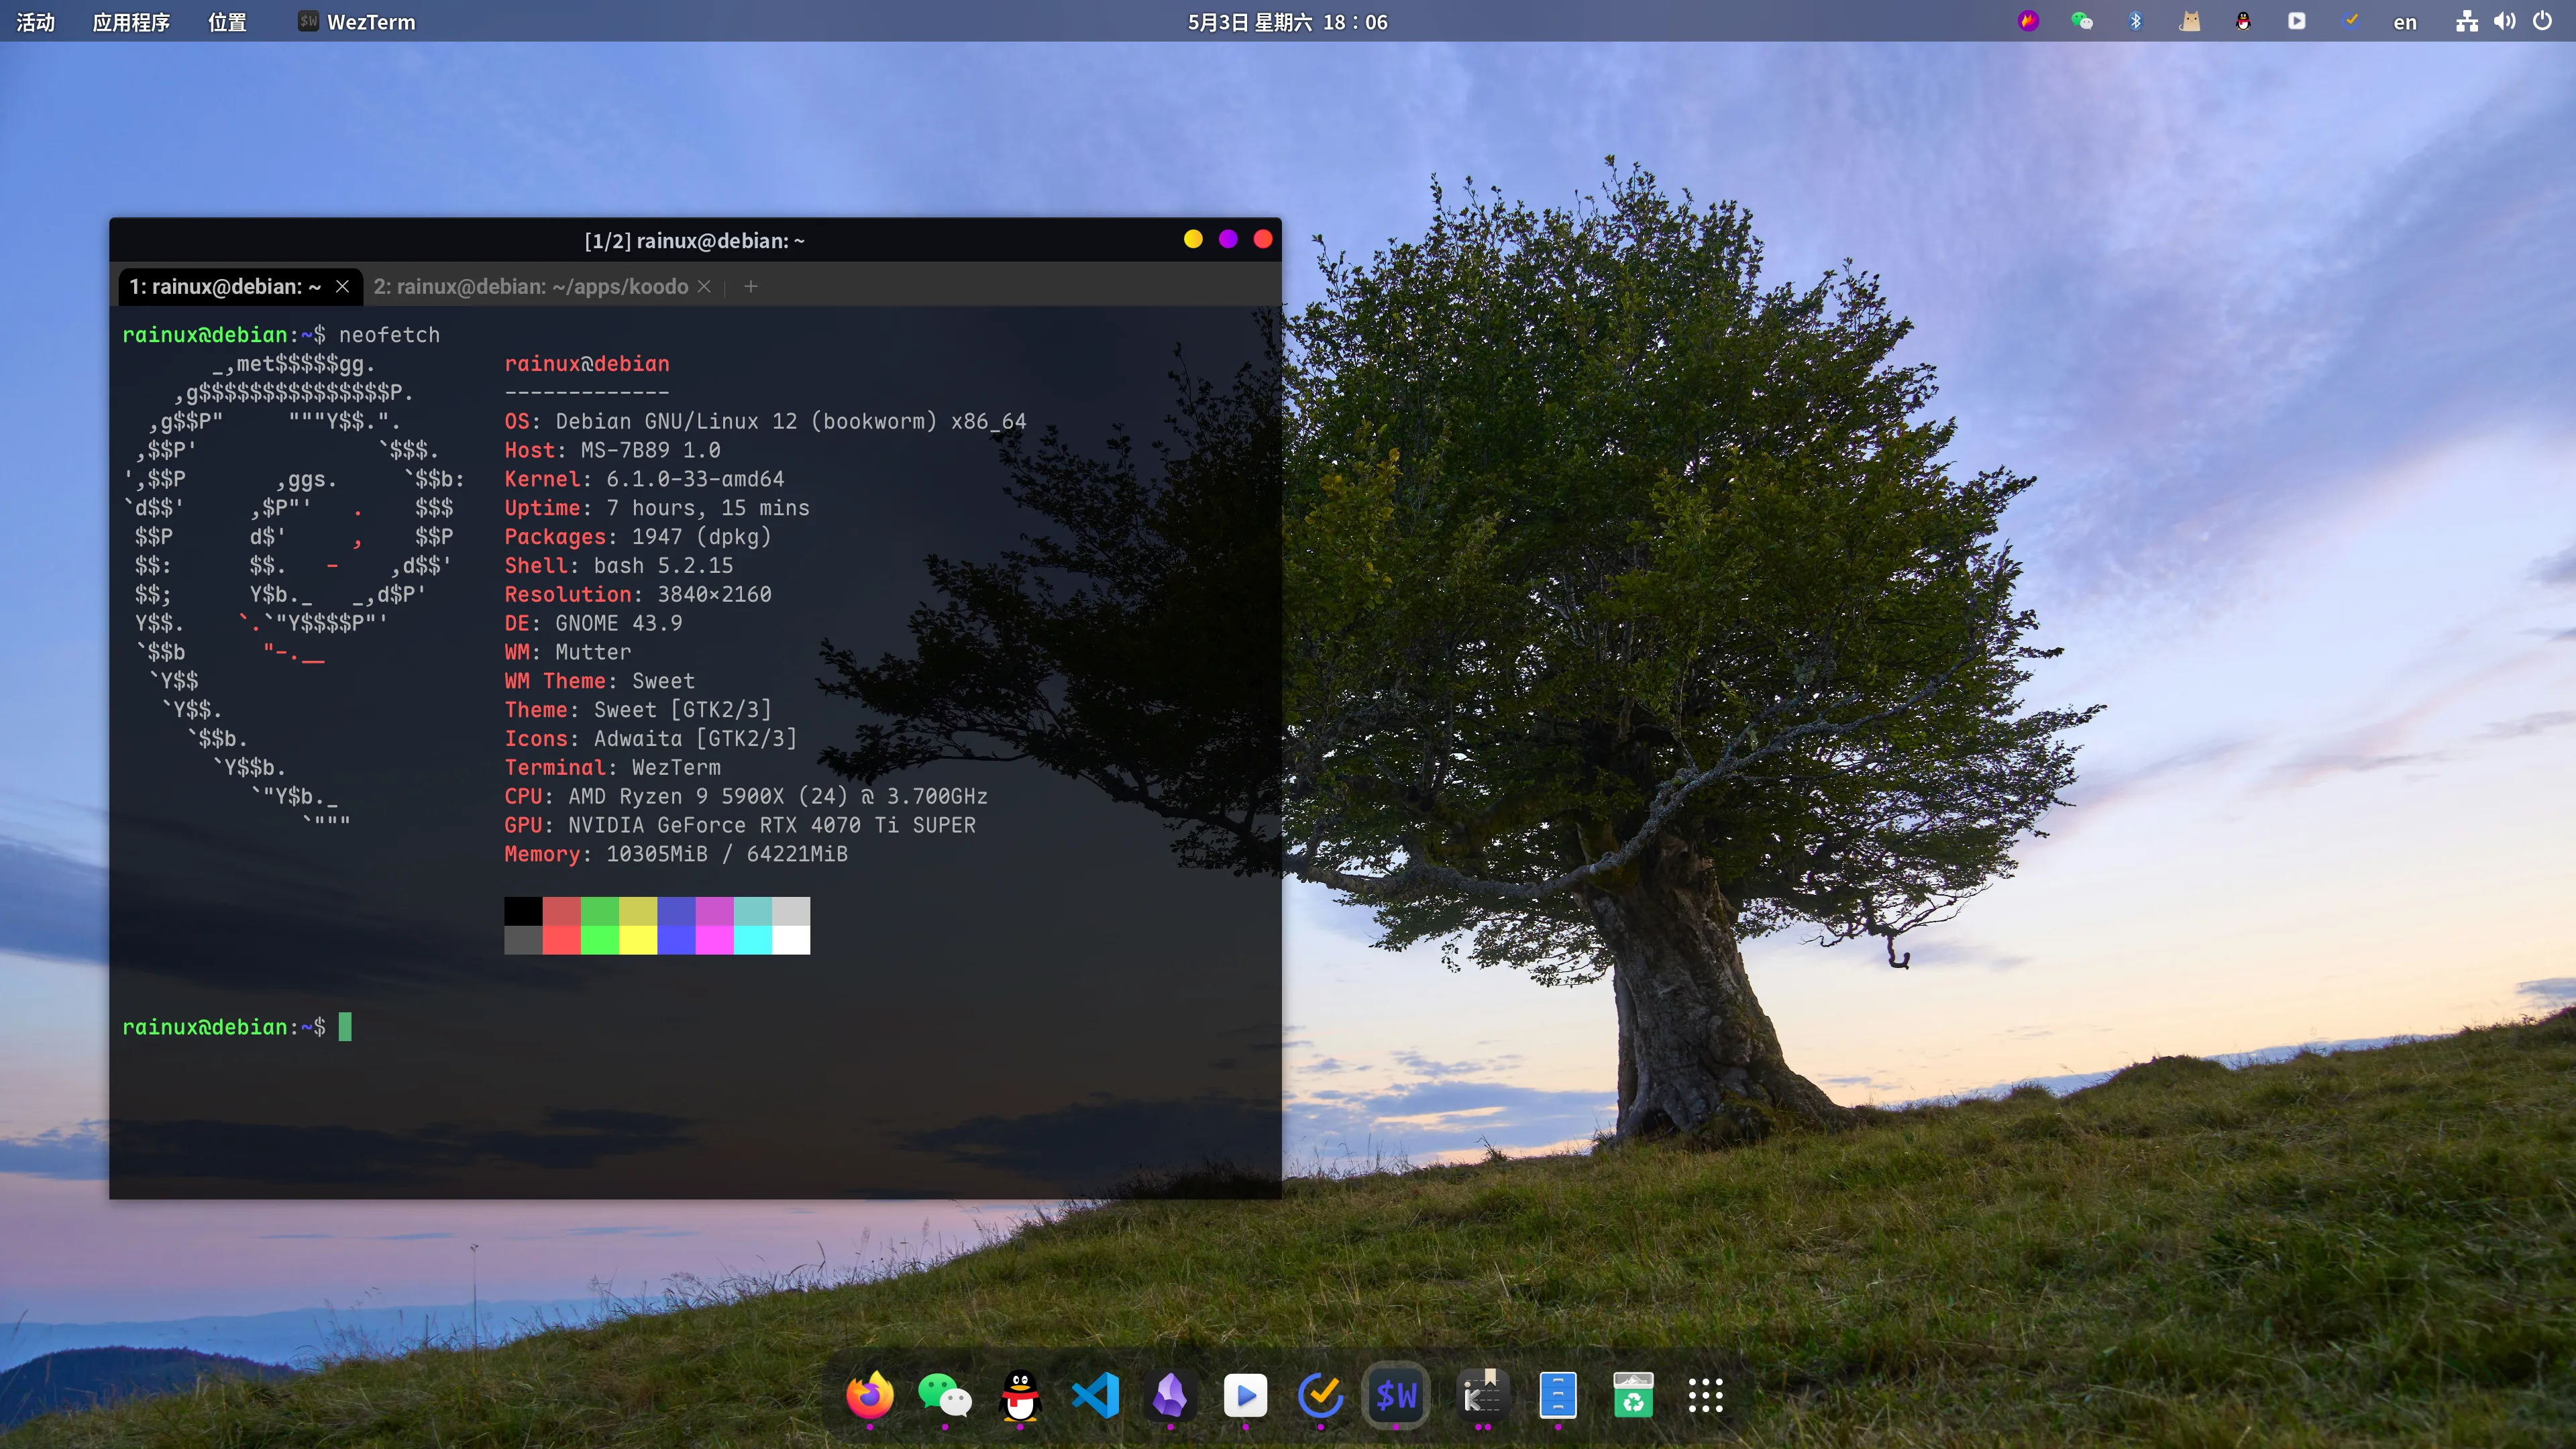Image resolution: width=2576 pixels, height=1449 pixels.
Task: Add a new WezTerm tab
Action: tap(751, 287)
